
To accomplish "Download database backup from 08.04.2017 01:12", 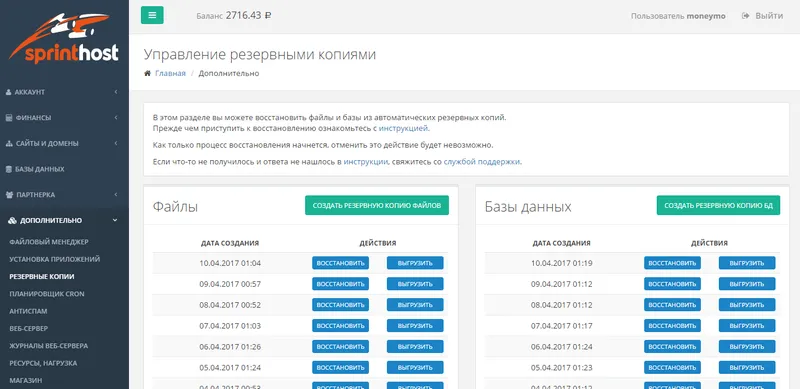I will pos(747,305).
